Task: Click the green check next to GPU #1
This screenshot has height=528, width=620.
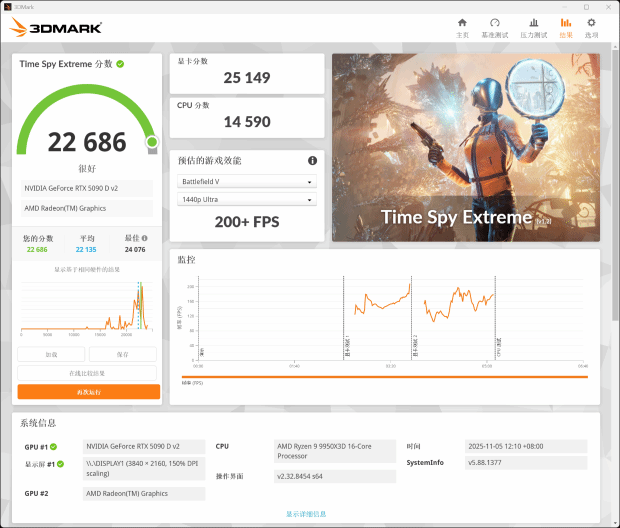Action: point(54,447)
